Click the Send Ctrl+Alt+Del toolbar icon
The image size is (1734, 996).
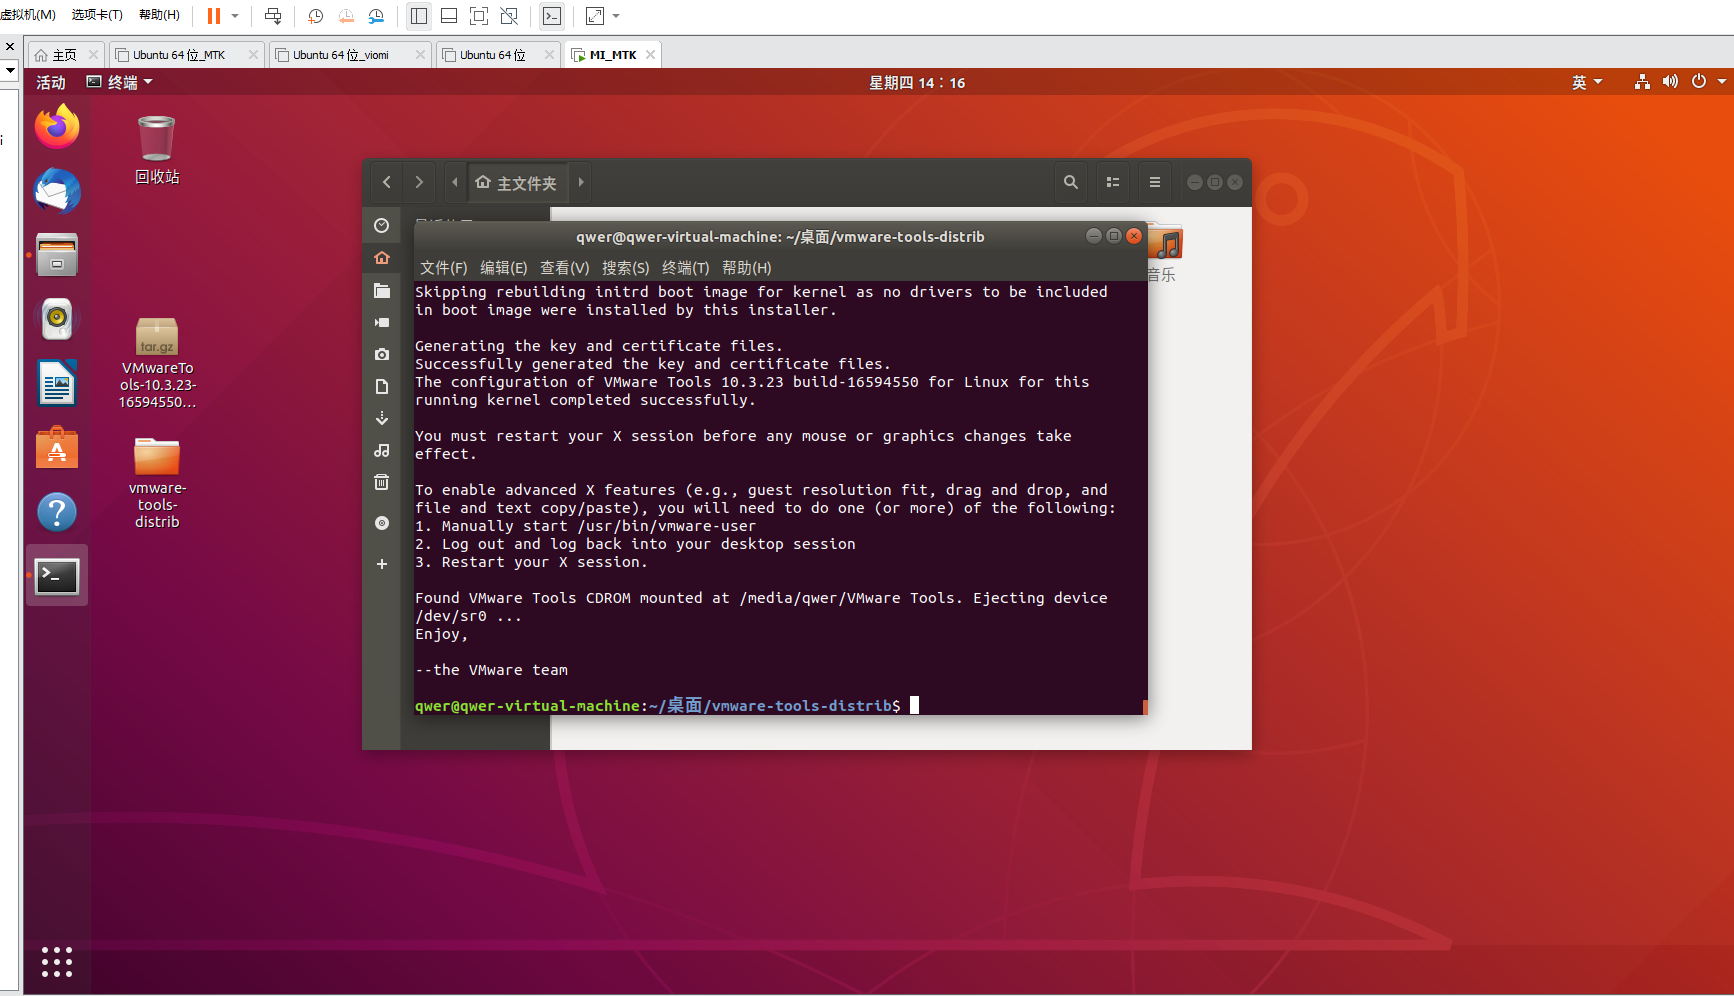coord(272,16)
